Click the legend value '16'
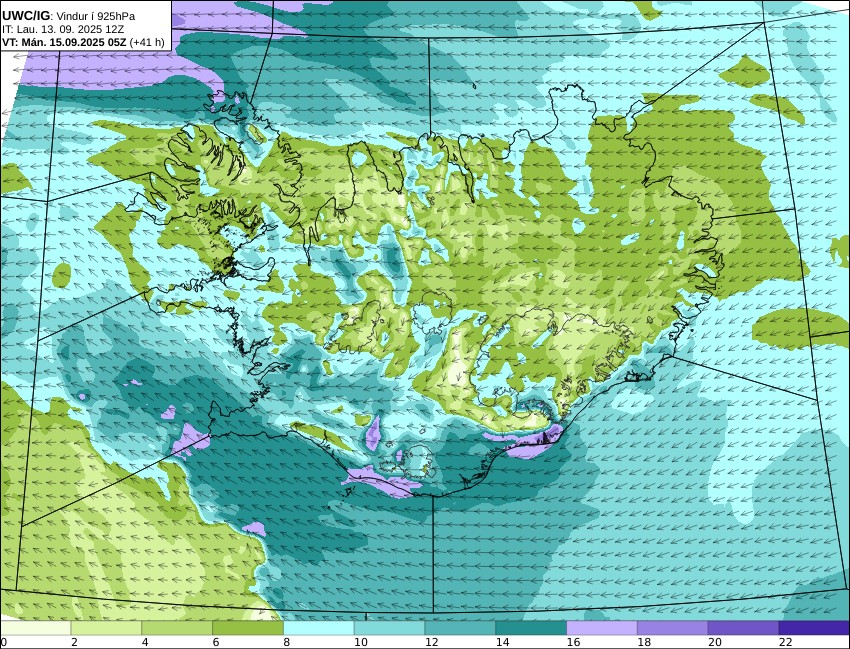The image size is (850, 649). (x=574, y=642)
